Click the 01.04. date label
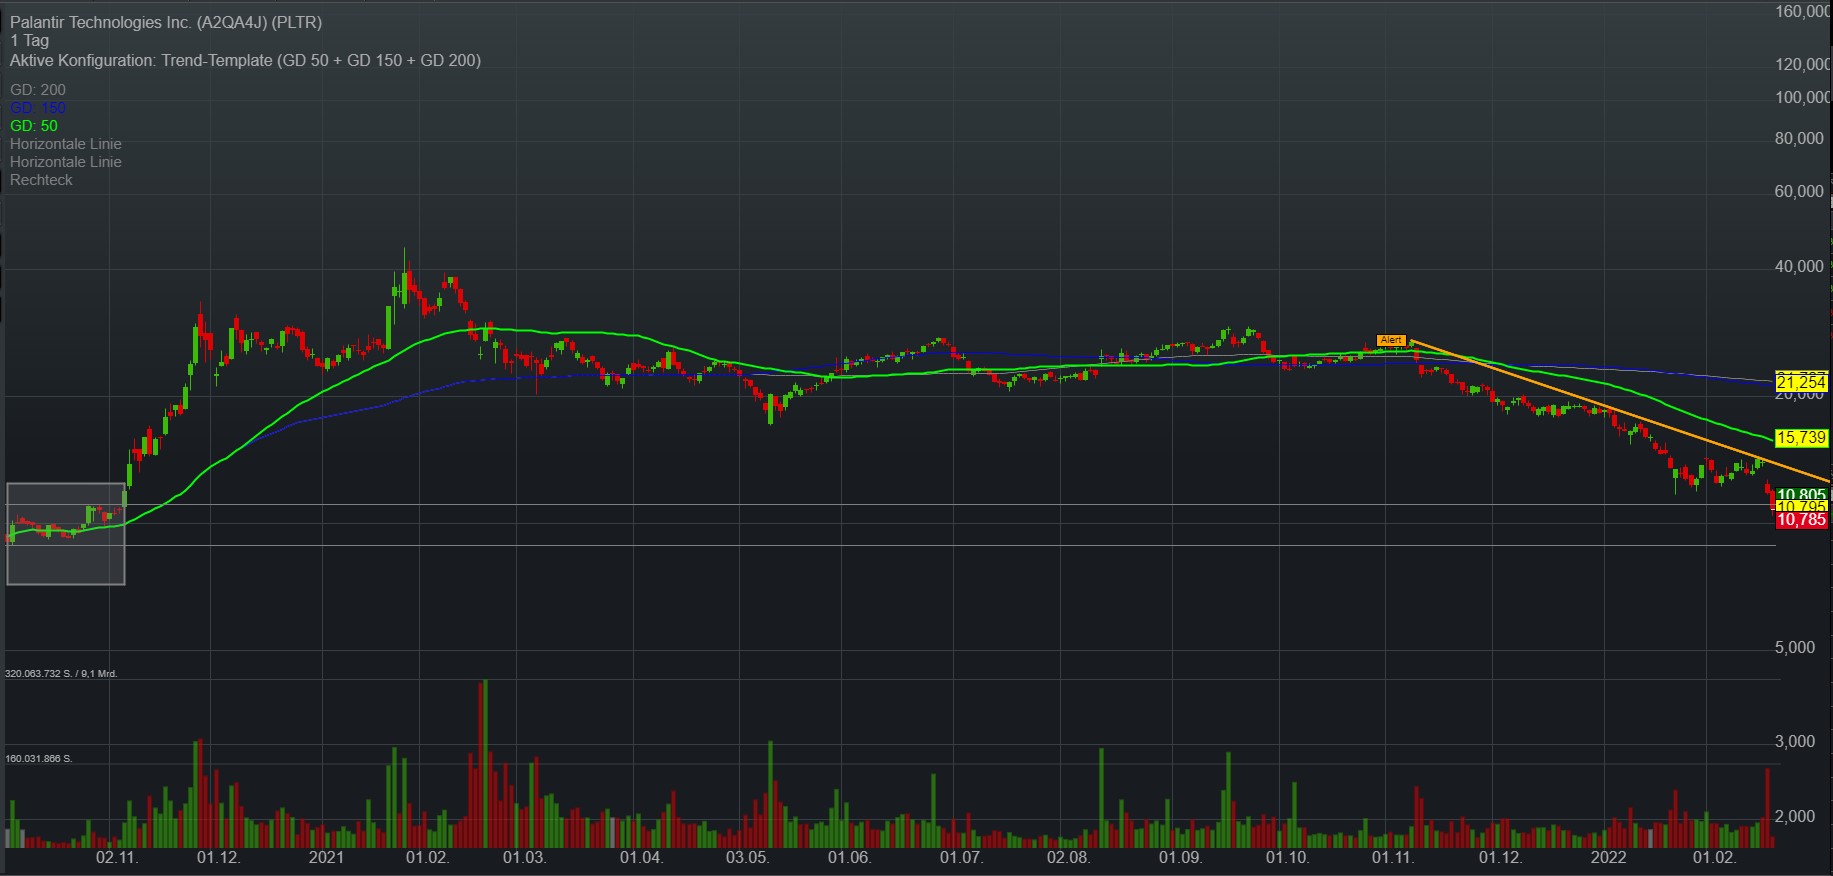 [641, 858]
